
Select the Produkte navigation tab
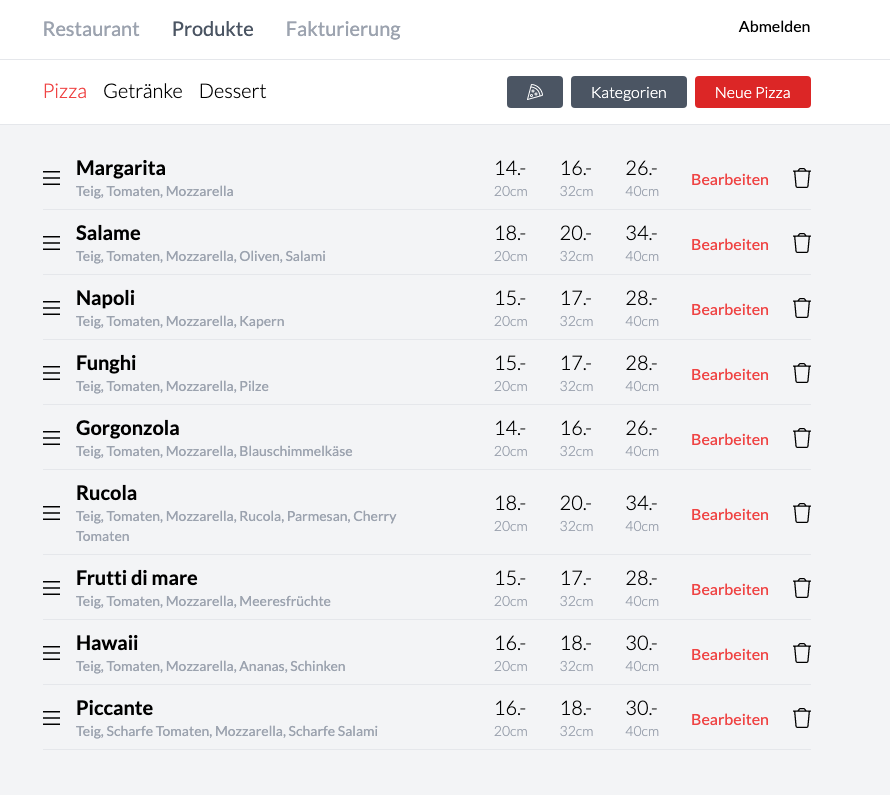213,29
